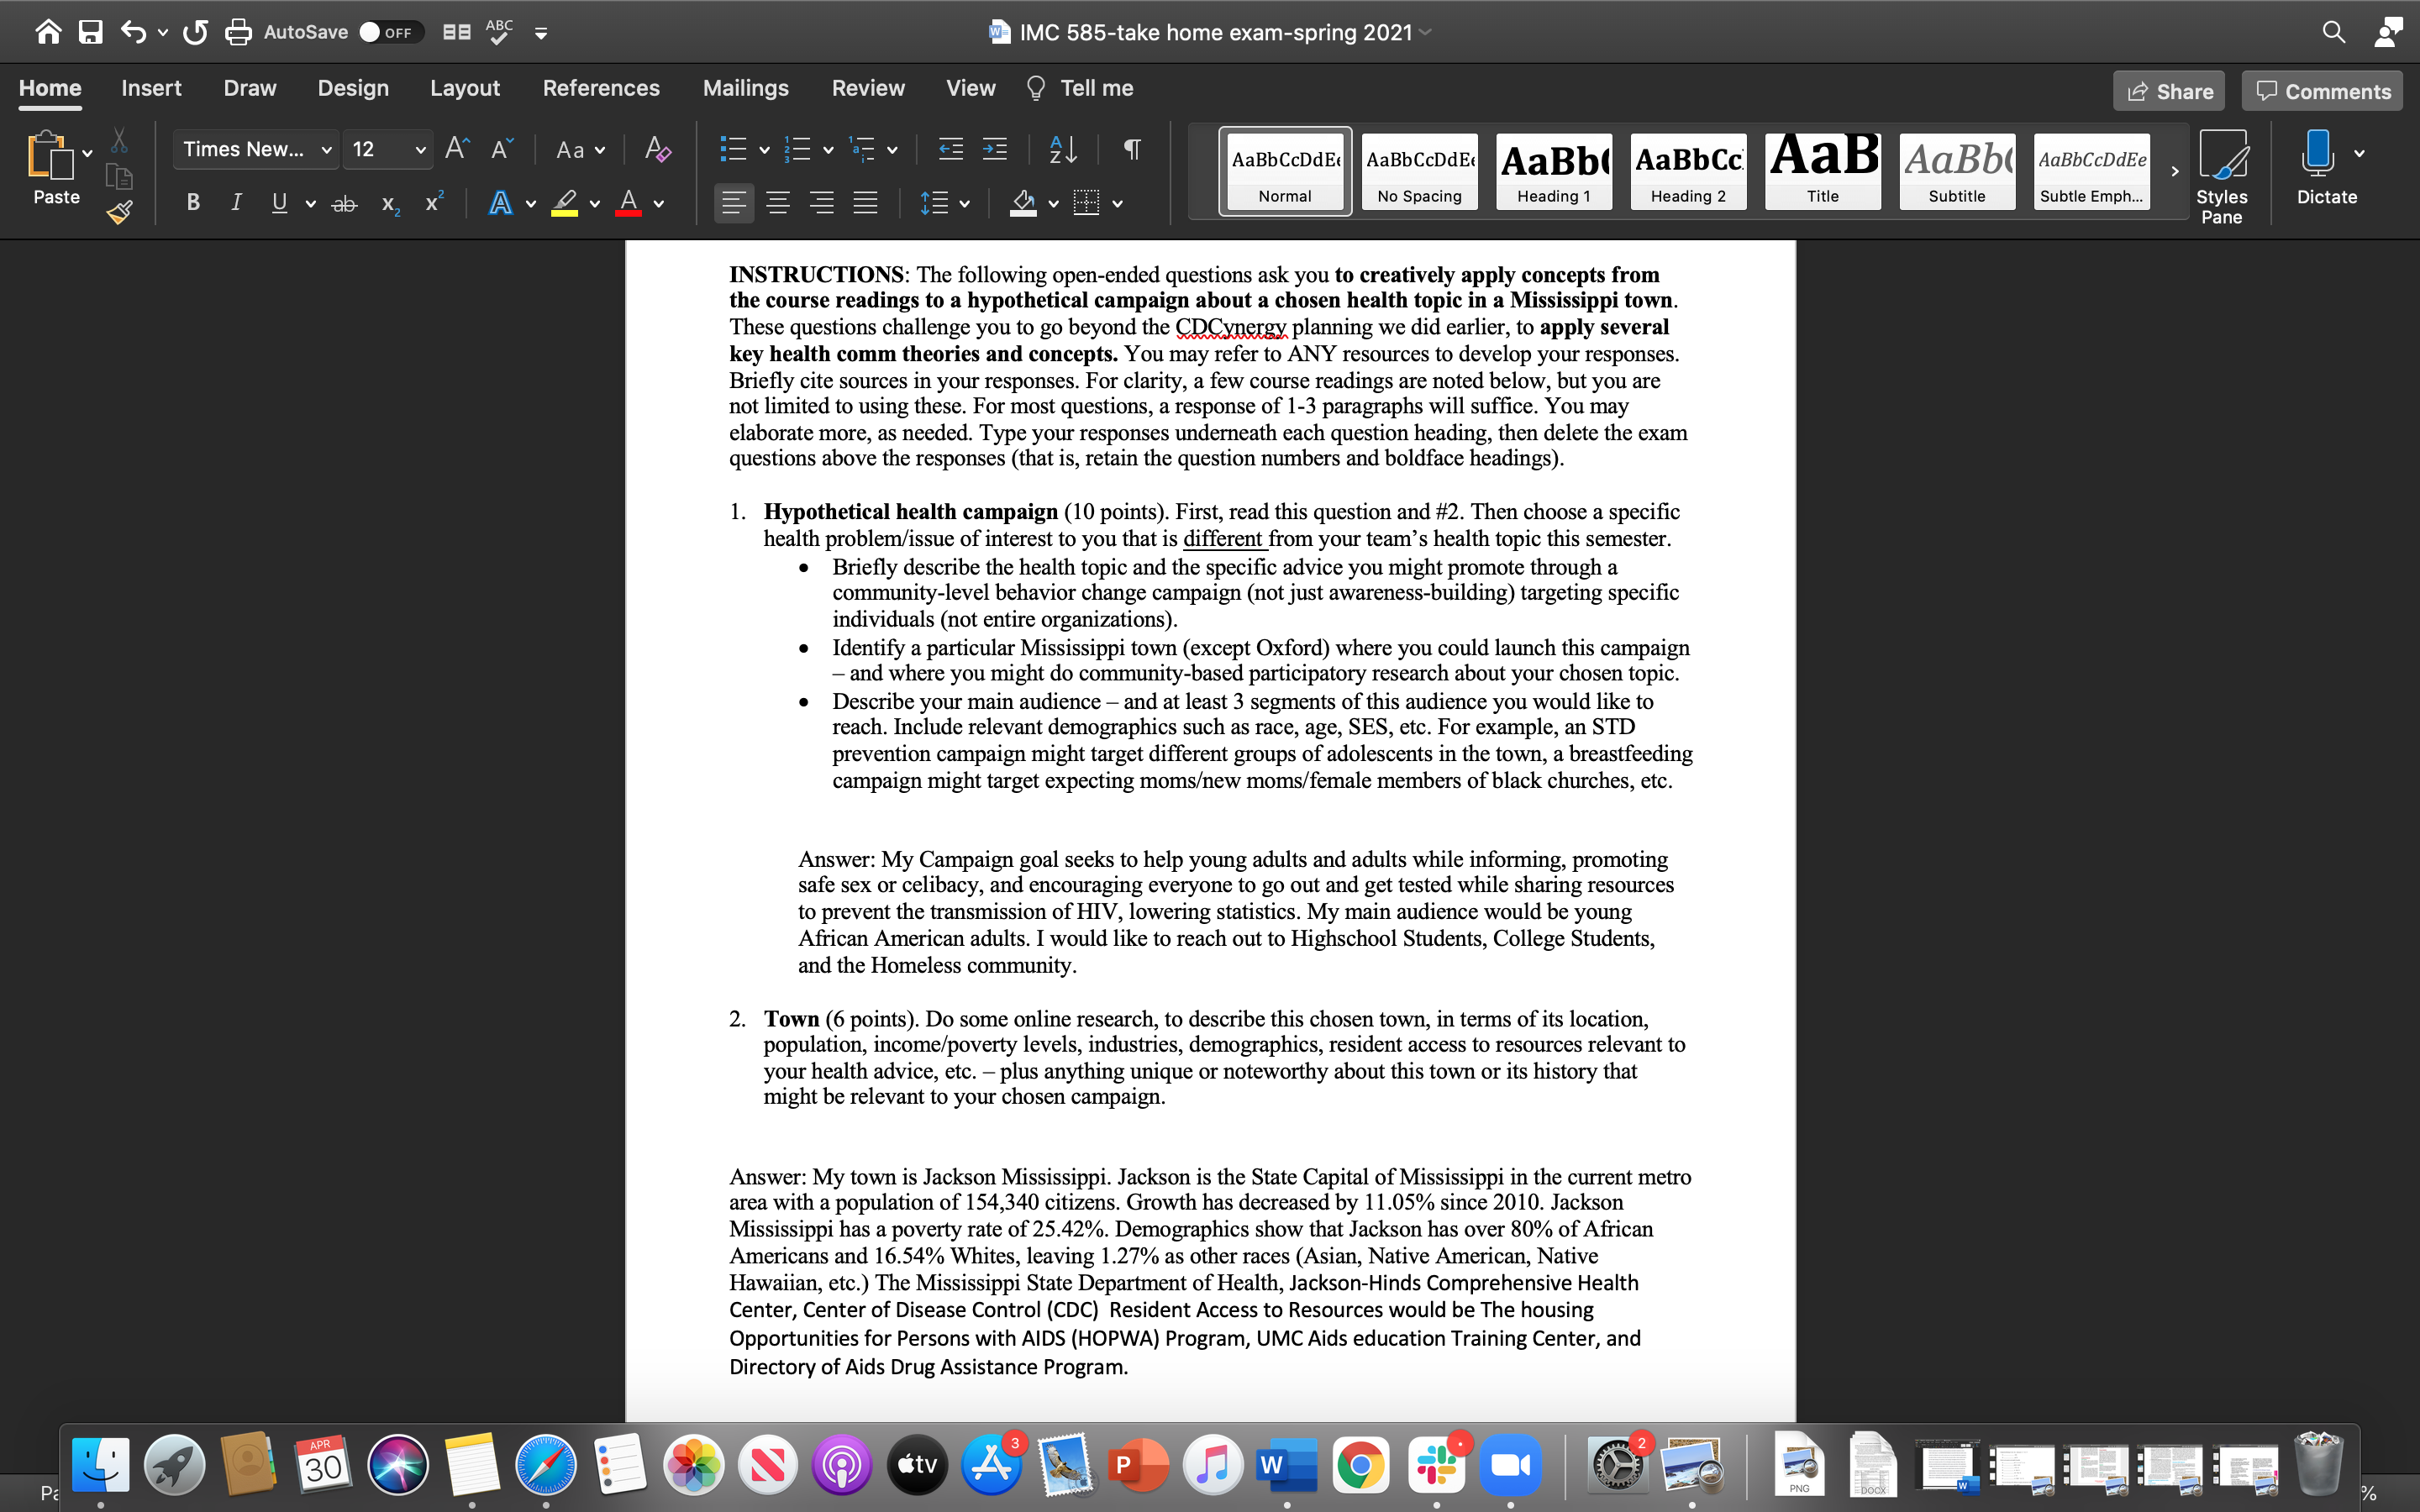This screenshot has height=1512, width=2420.
Task: Expand the styles gallery arrow
Action: pos(2174,171)
